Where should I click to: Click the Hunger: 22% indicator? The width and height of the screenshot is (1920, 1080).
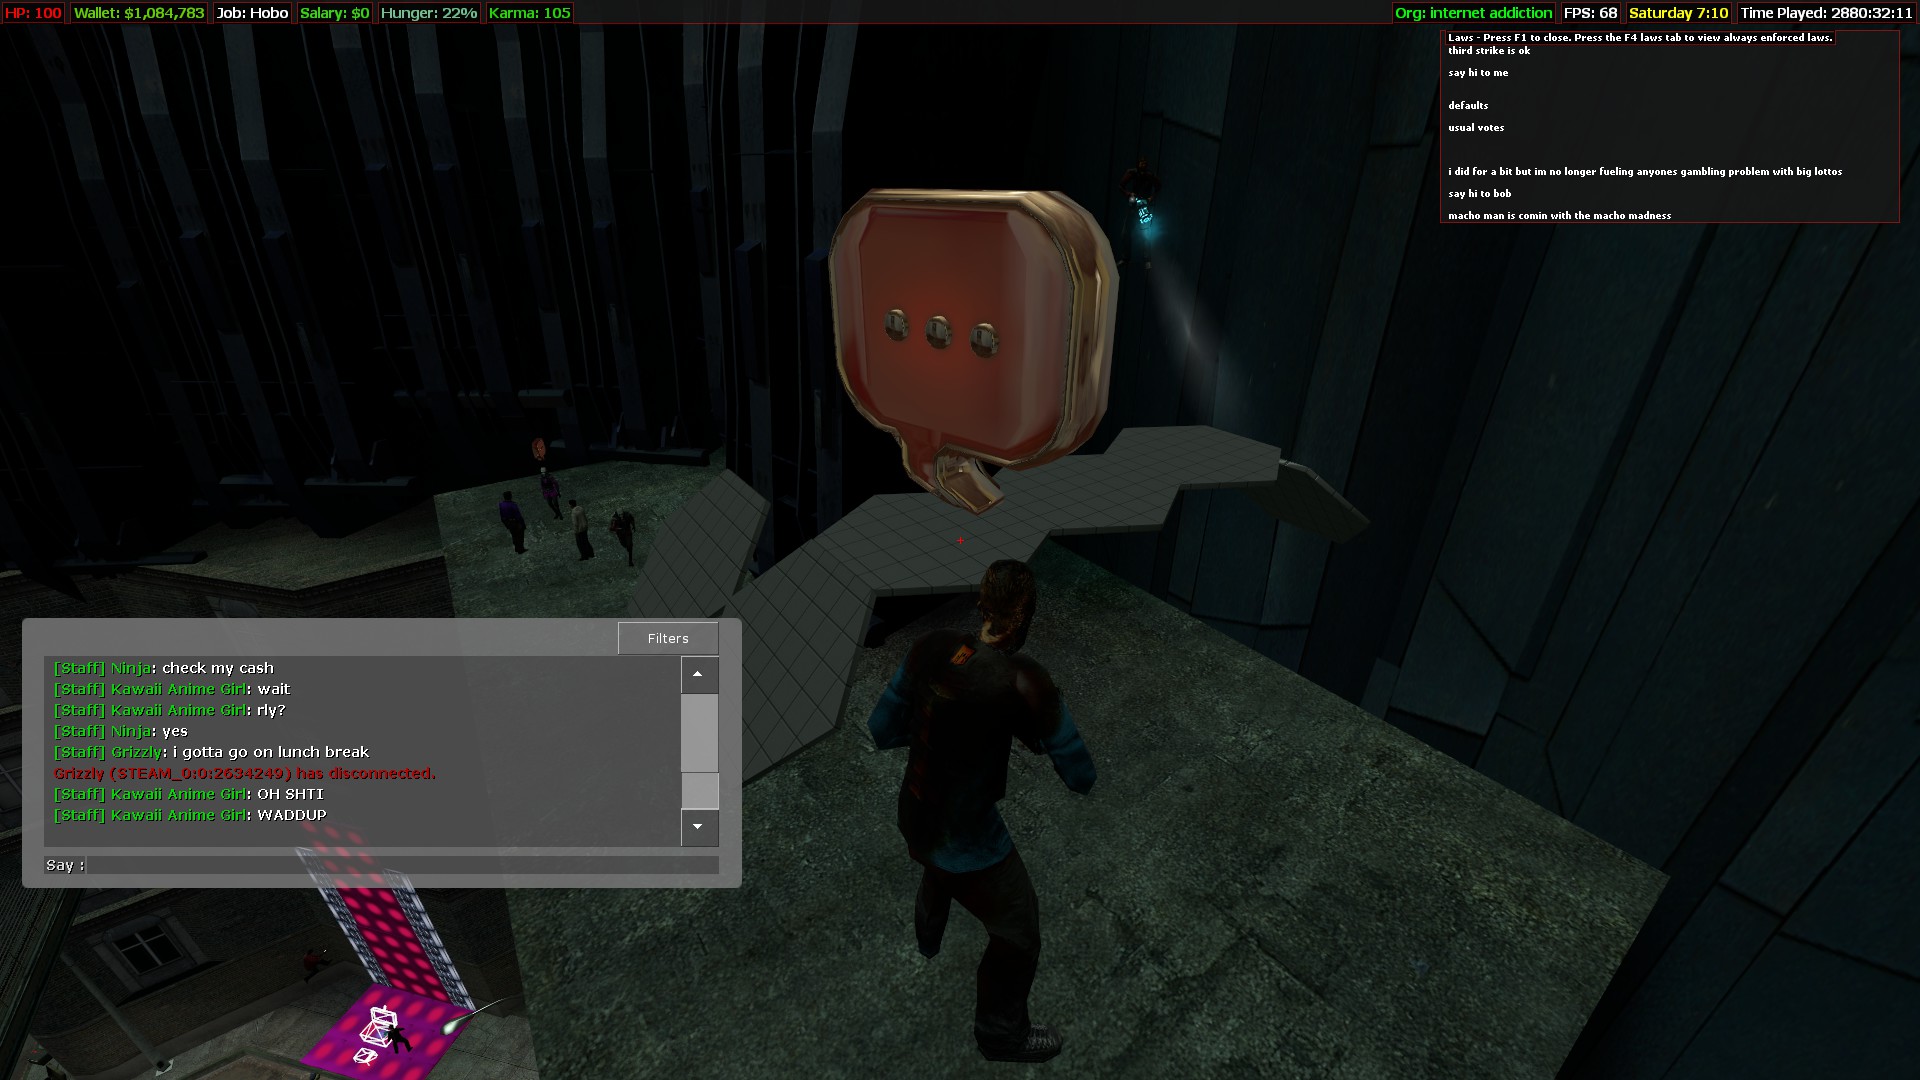428,13
